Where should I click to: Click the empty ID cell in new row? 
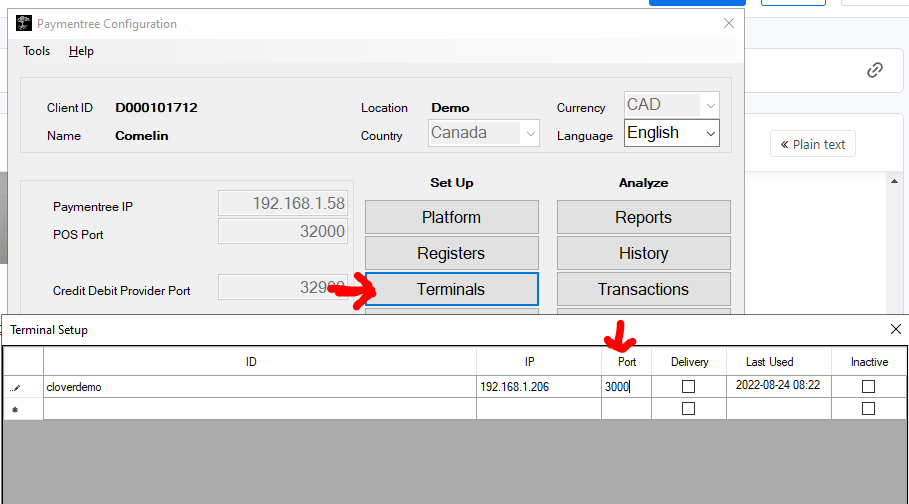[260, 409]
